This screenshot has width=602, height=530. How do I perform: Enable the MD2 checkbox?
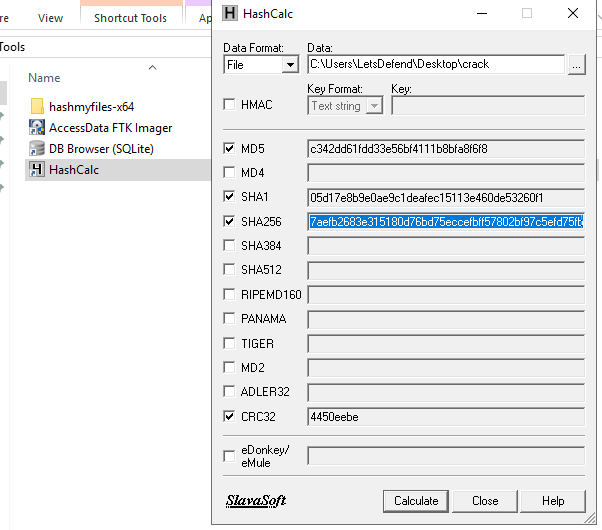[x=229, y=368]
